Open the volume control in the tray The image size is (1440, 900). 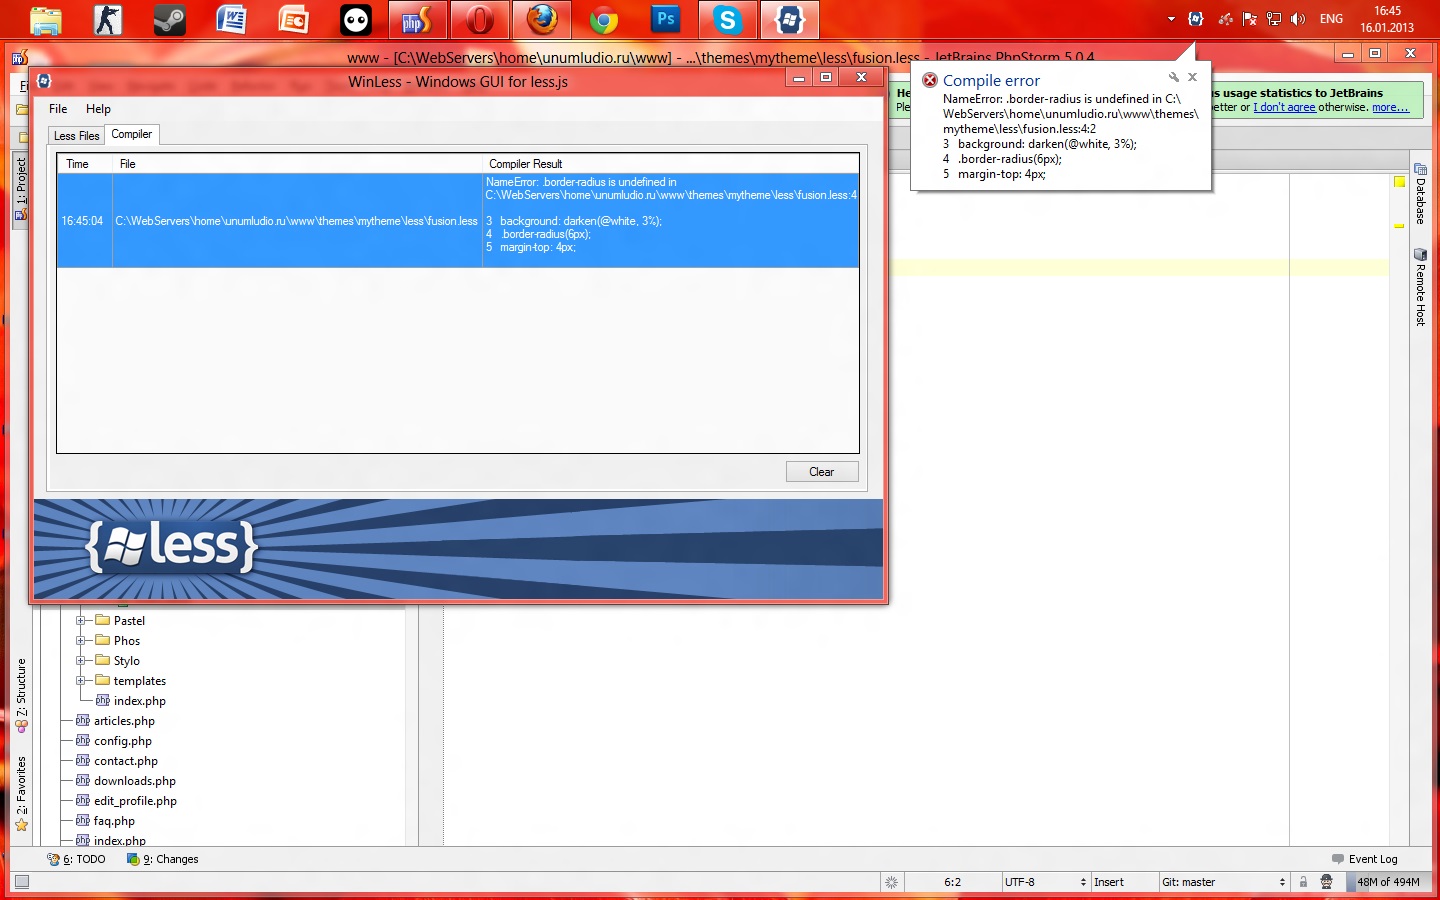tap(1298, 19)
